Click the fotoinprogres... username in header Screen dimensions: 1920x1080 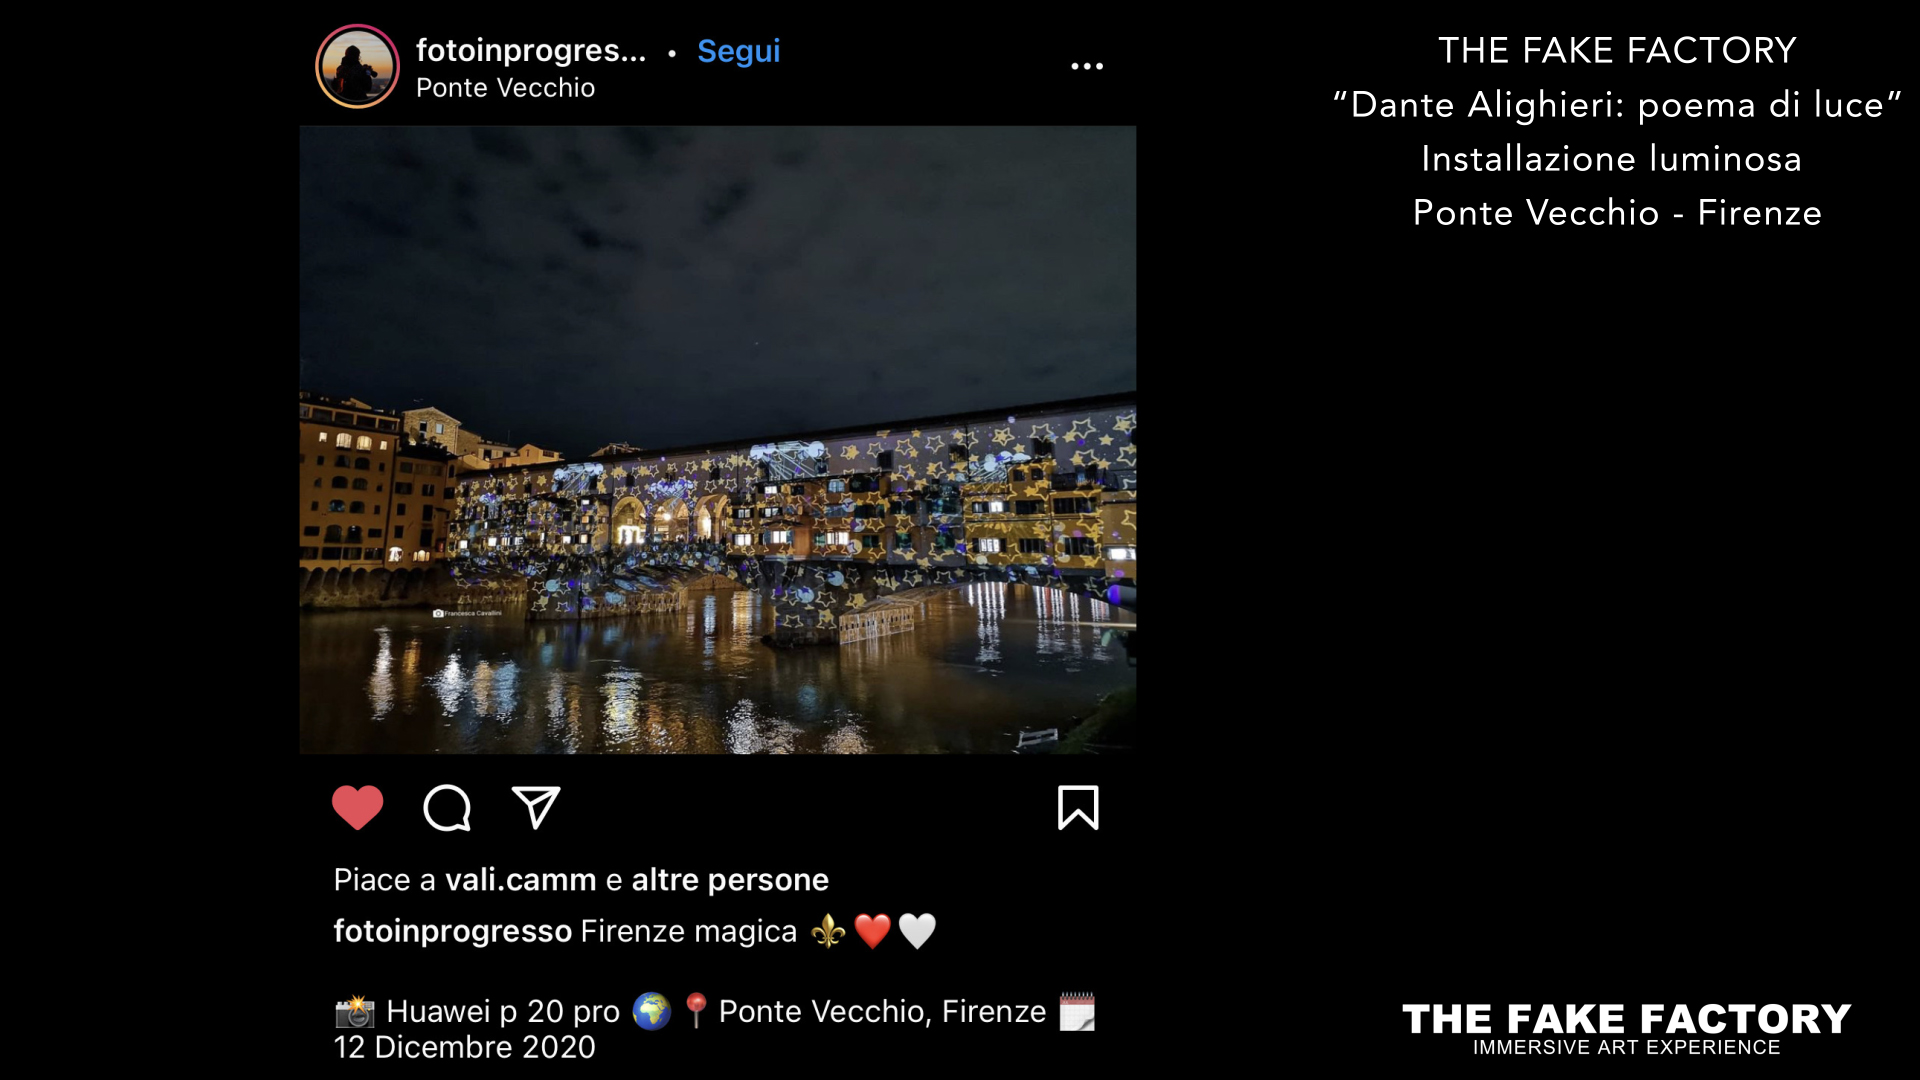[x=531, y=50]
